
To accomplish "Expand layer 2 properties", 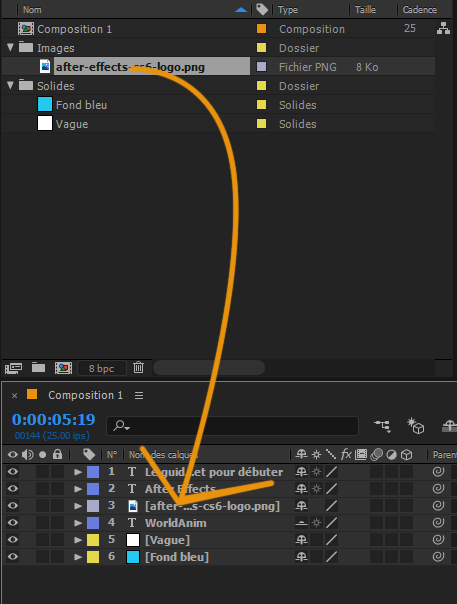I will pyautogui.click(x=78, y=489).
